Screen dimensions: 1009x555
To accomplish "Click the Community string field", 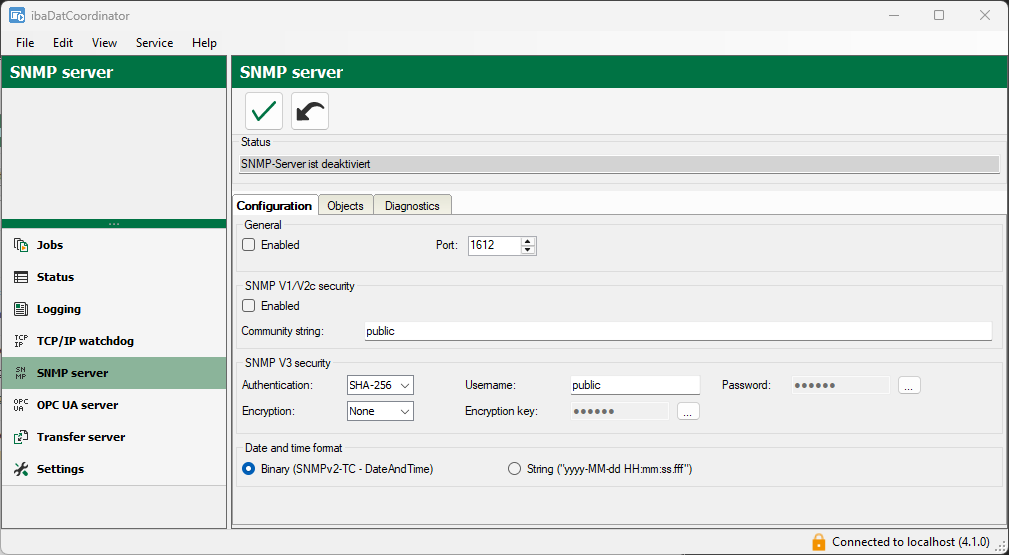I will point(678,331).
